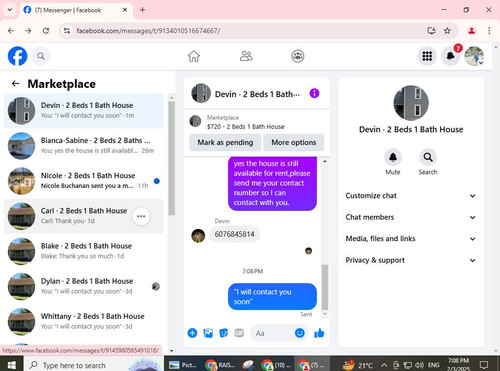Send a thumbs-up like
Viewport: 500px width, 371px height.
pos(319,333)
